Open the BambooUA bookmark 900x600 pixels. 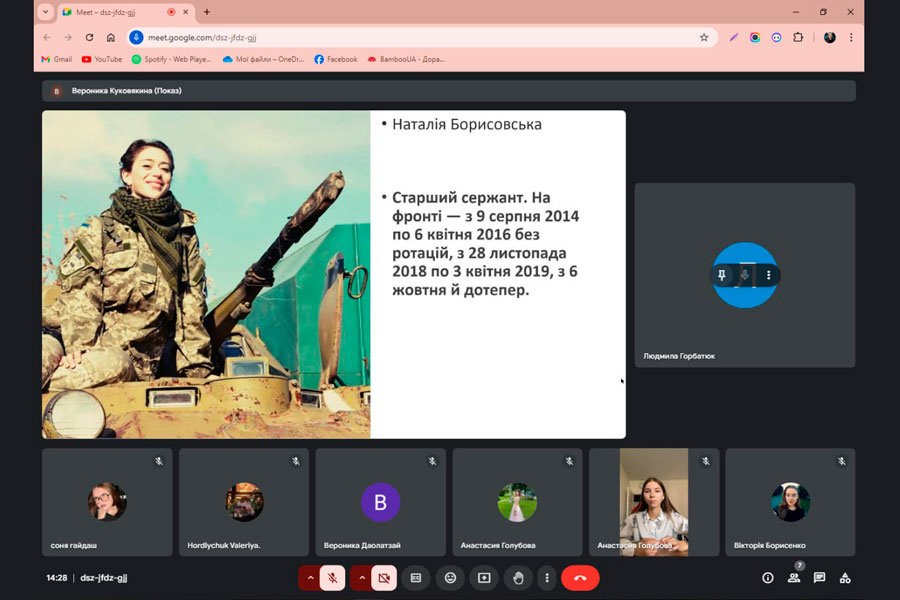[406, 59]
